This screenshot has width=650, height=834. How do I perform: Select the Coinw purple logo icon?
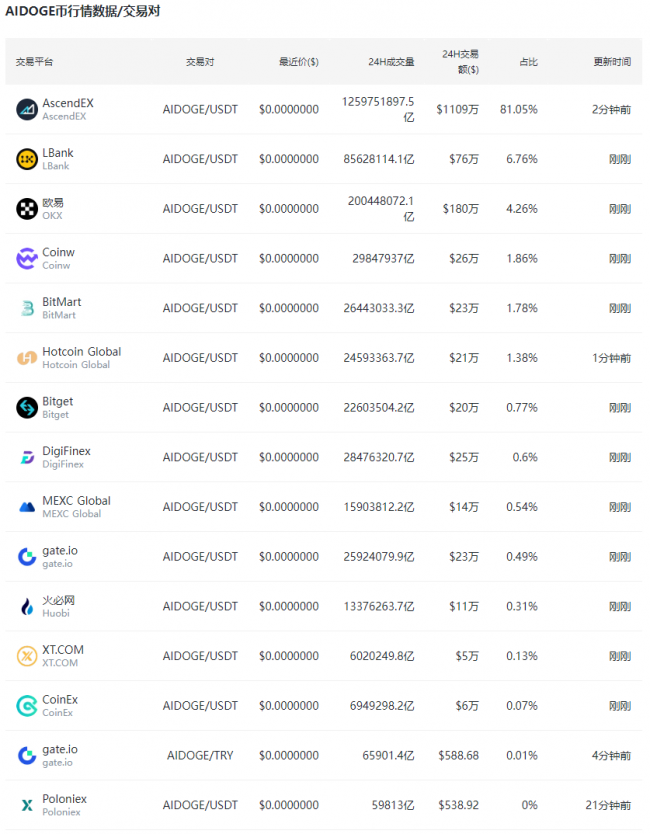tap(27, 258)
